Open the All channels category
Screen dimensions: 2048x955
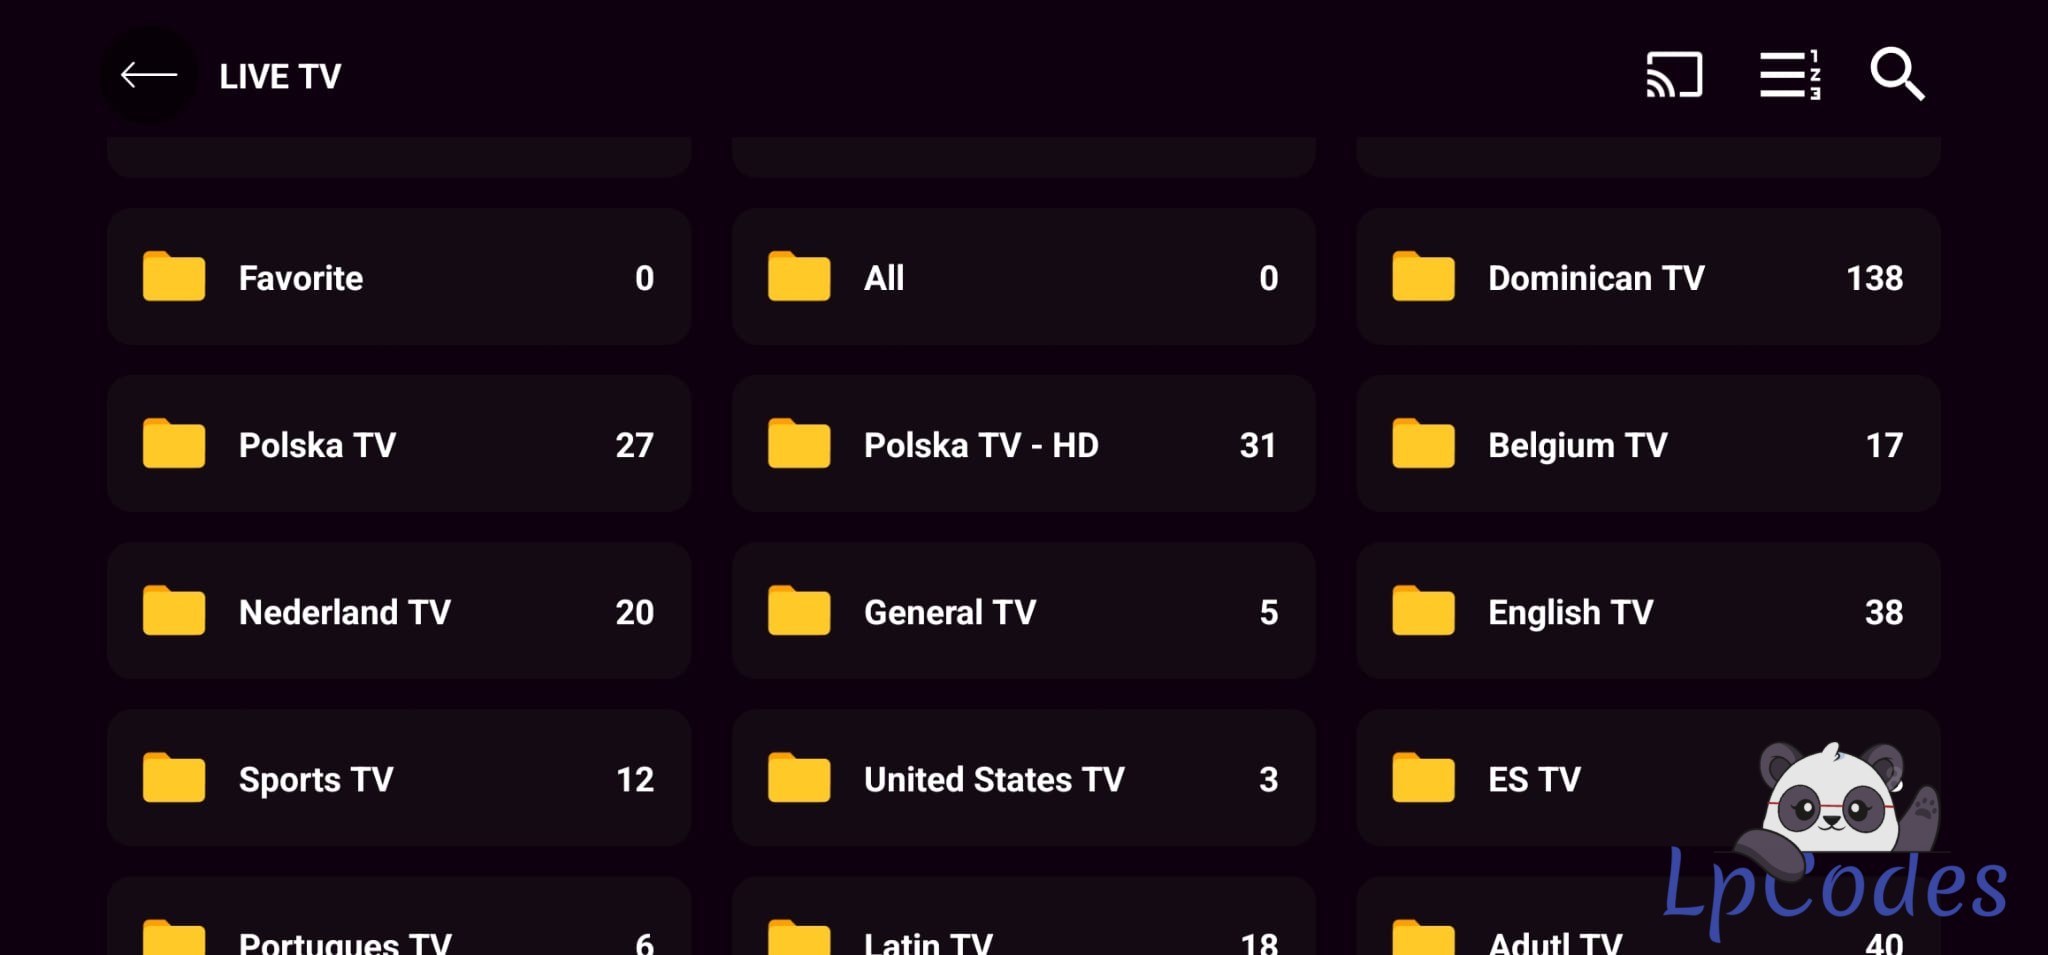click(x=1022, y=277)
